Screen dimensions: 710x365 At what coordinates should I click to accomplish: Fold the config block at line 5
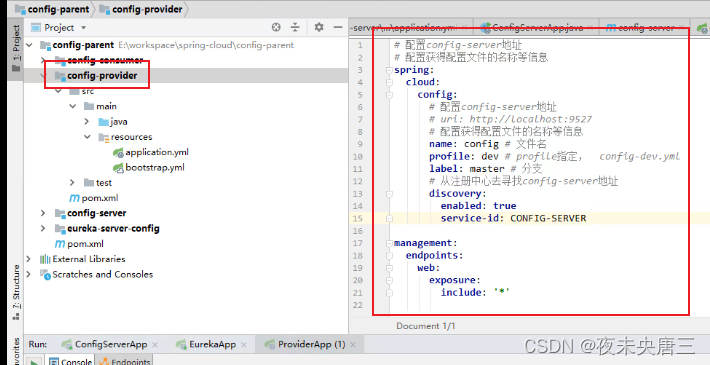click(x=389, y=95)
